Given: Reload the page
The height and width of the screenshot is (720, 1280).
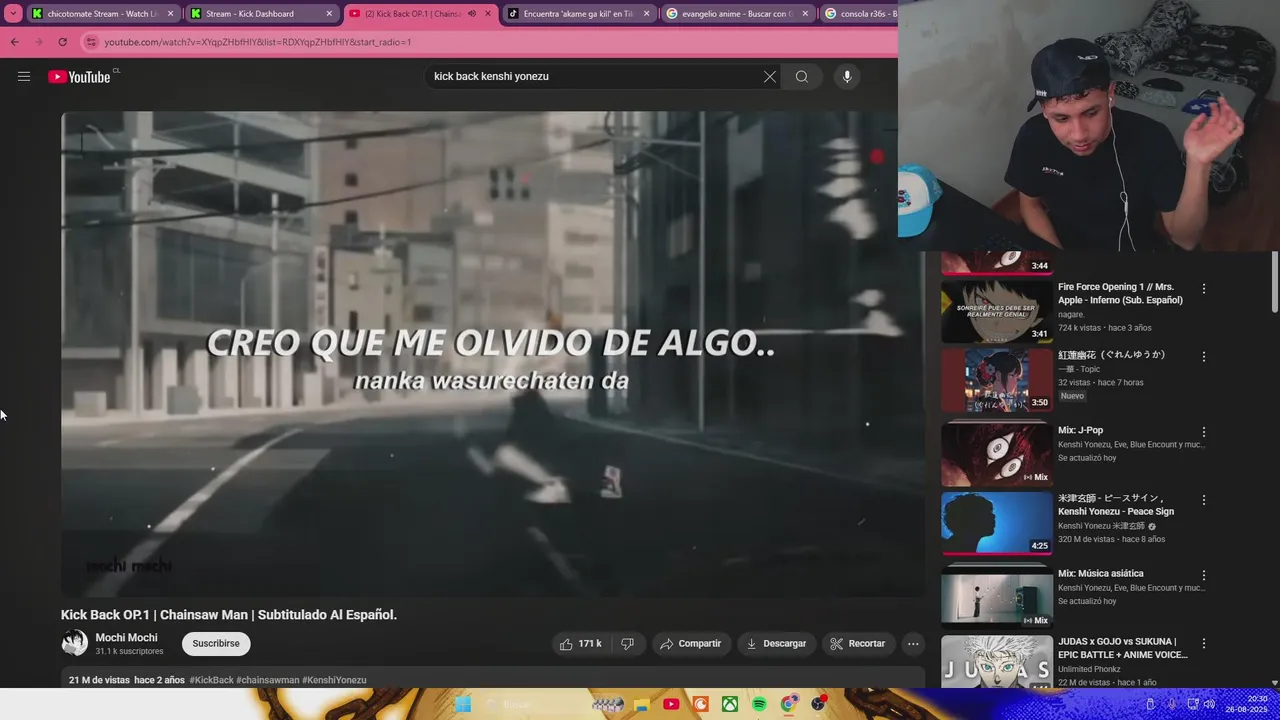Looking at the screenshot, I should [62, 42].
